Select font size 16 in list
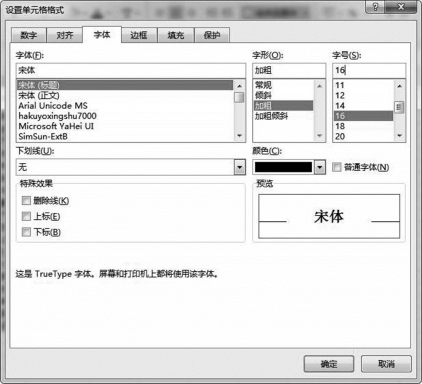Viewport: 422px width, 384px height. tap(363, 116)
